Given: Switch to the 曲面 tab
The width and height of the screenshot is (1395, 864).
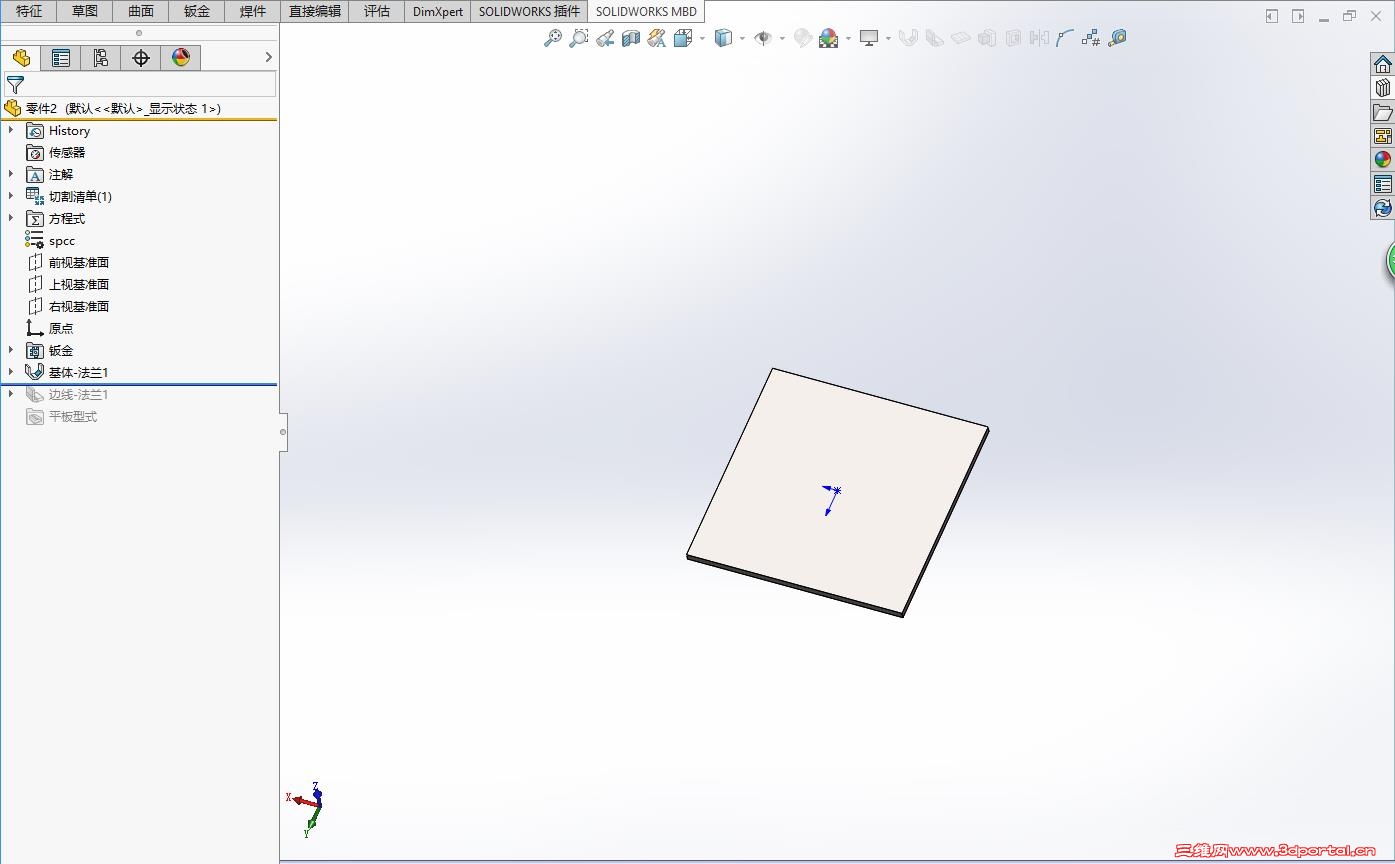Looking at the screenshot, I should [141, 11].
